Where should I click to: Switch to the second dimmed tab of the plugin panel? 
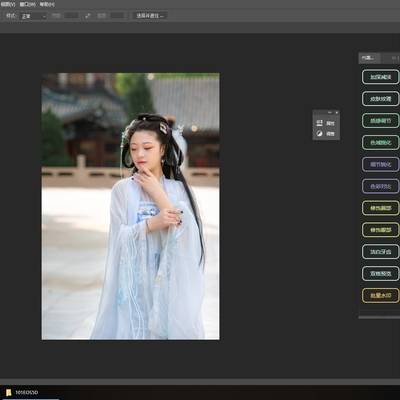click(x=392, y=58)
